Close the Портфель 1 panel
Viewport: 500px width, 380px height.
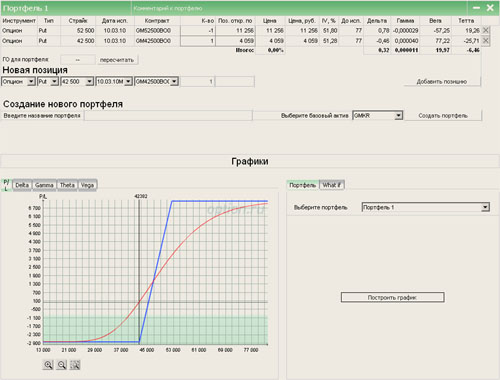[x=490, y=8]
